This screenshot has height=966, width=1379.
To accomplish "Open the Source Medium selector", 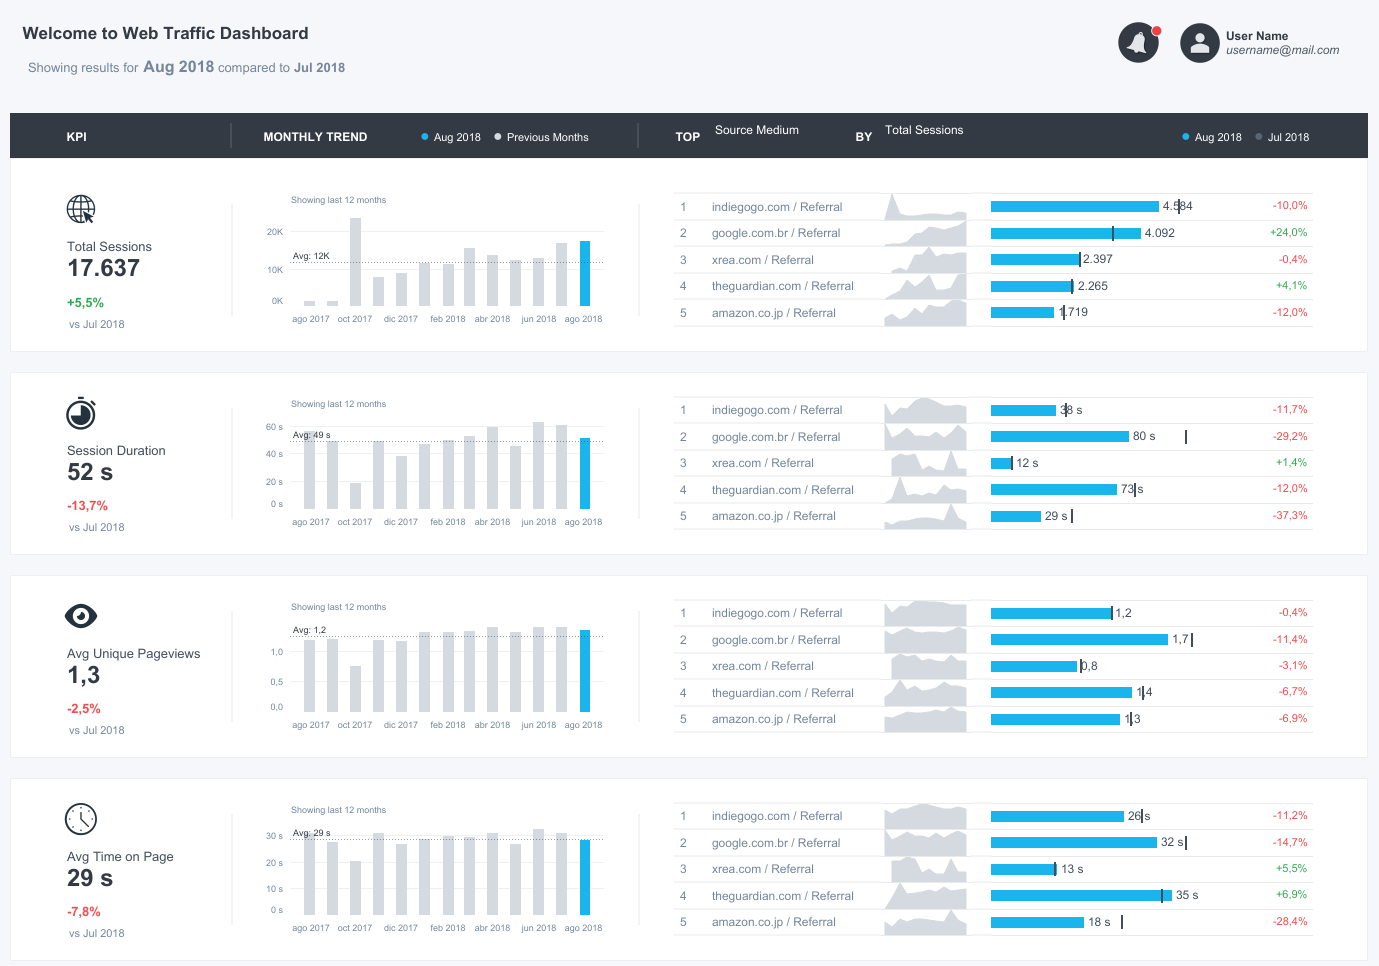I will coord(756,131).
